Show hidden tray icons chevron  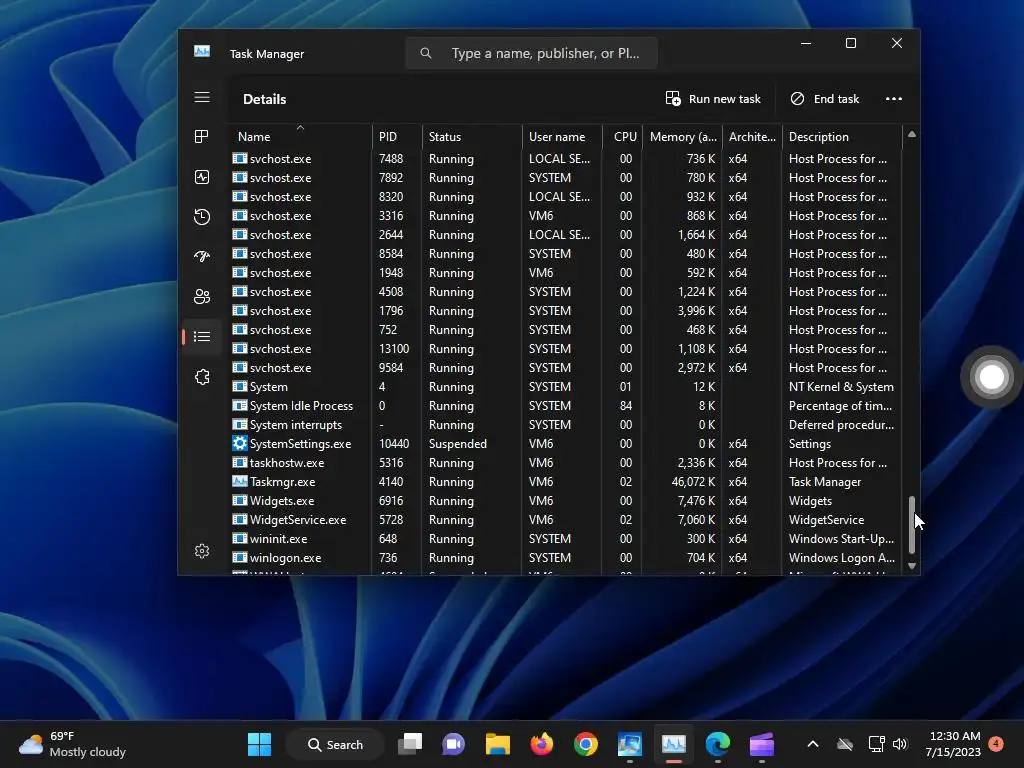(x=813, y=744)
